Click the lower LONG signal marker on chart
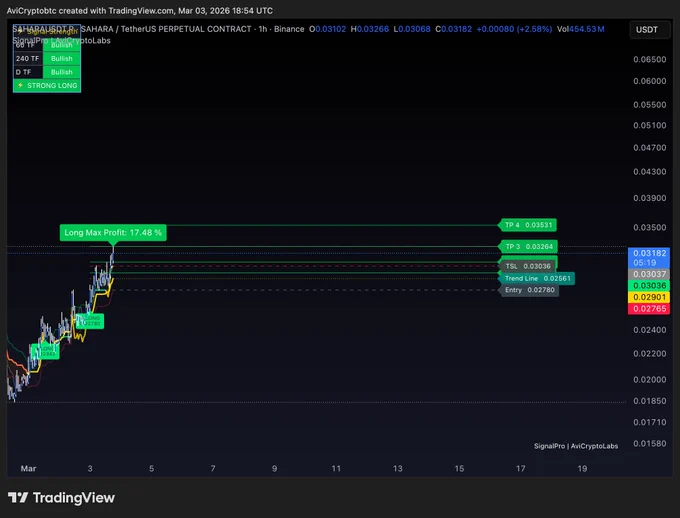The image size is (680, 518). tap(46, 351)
